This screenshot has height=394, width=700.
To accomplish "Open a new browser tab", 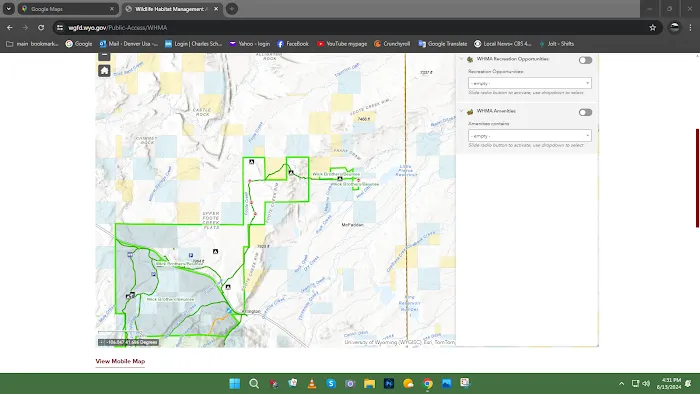I will coord(232,9).
